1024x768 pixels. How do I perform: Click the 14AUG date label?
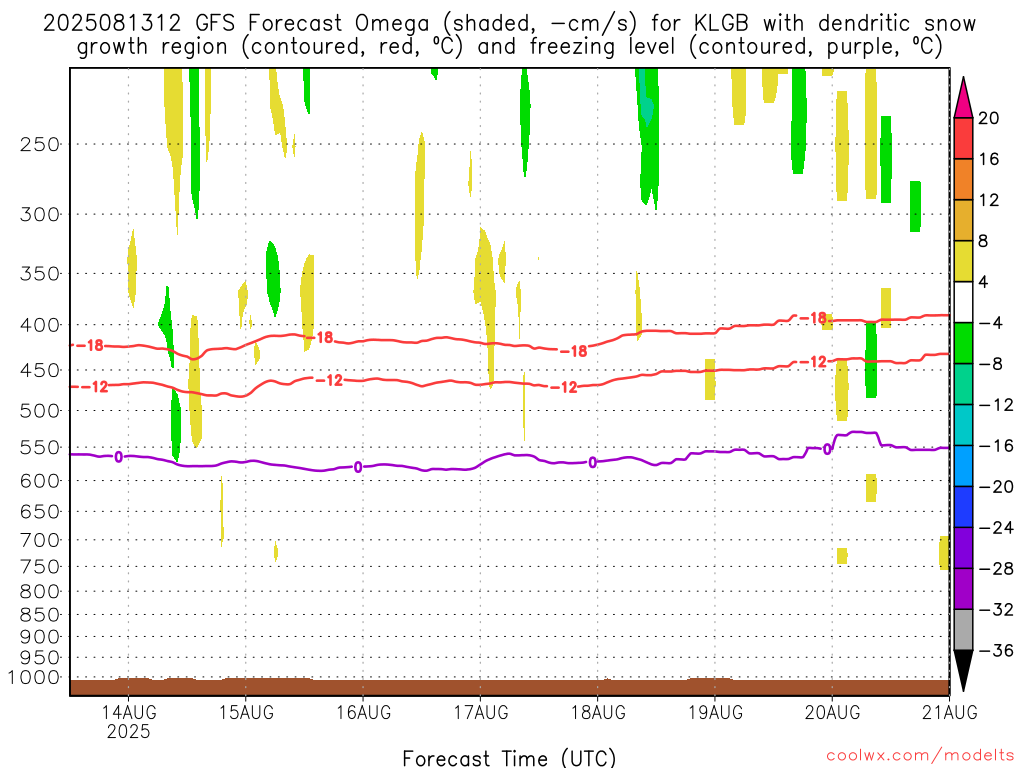(129, 712)
